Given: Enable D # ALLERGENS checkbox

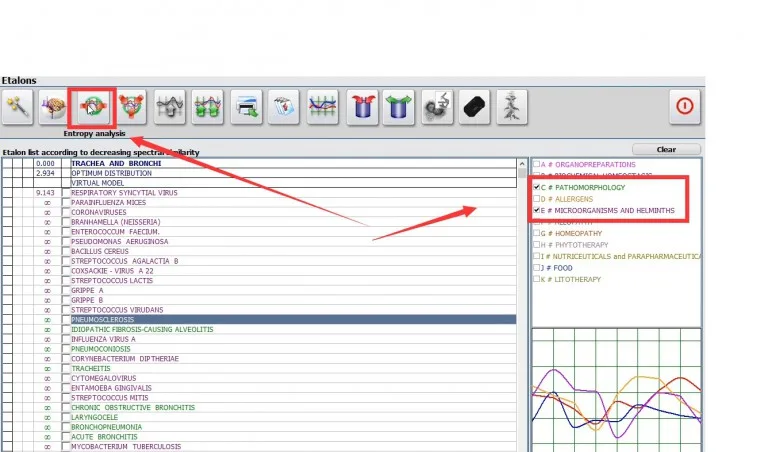Looking at the screenshot, I should pyautogui.click(x=536, y=199).
